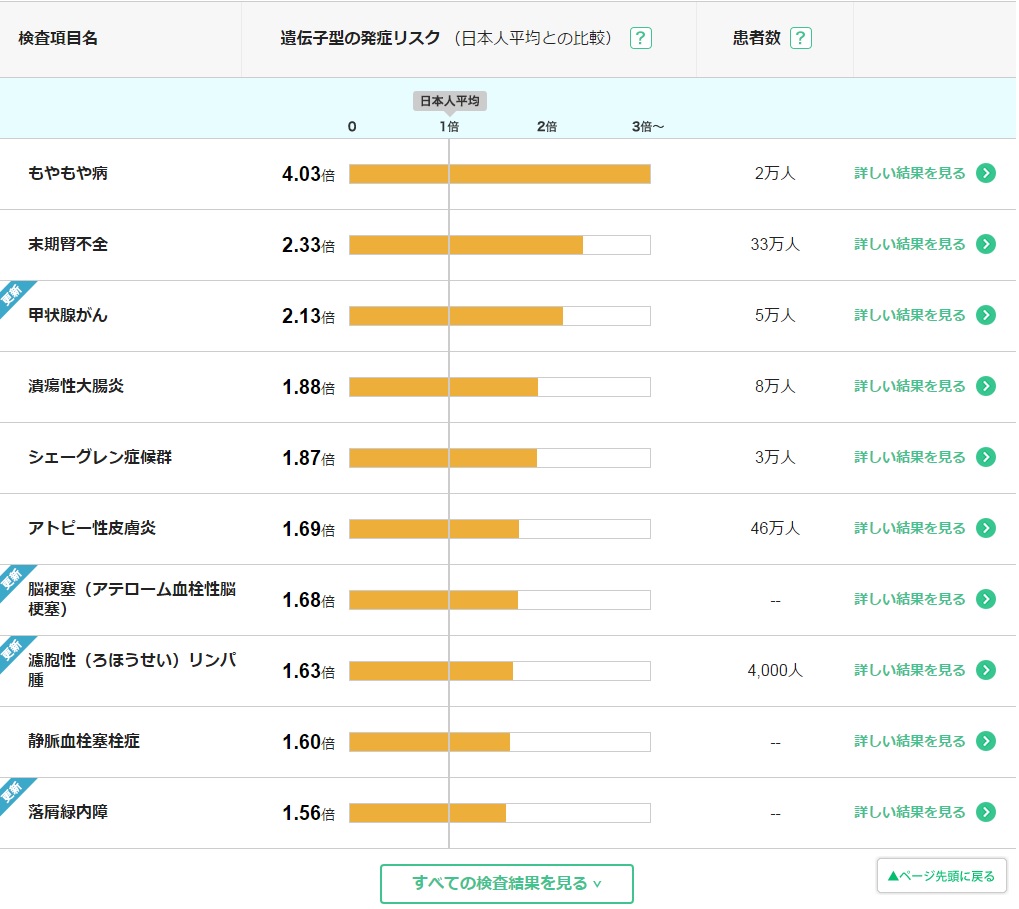The width and height of the screenshot is (1019, 909).
Task: Open 詳しい結果を見る for 脳梗塞 row
Action: click(911, 600)
